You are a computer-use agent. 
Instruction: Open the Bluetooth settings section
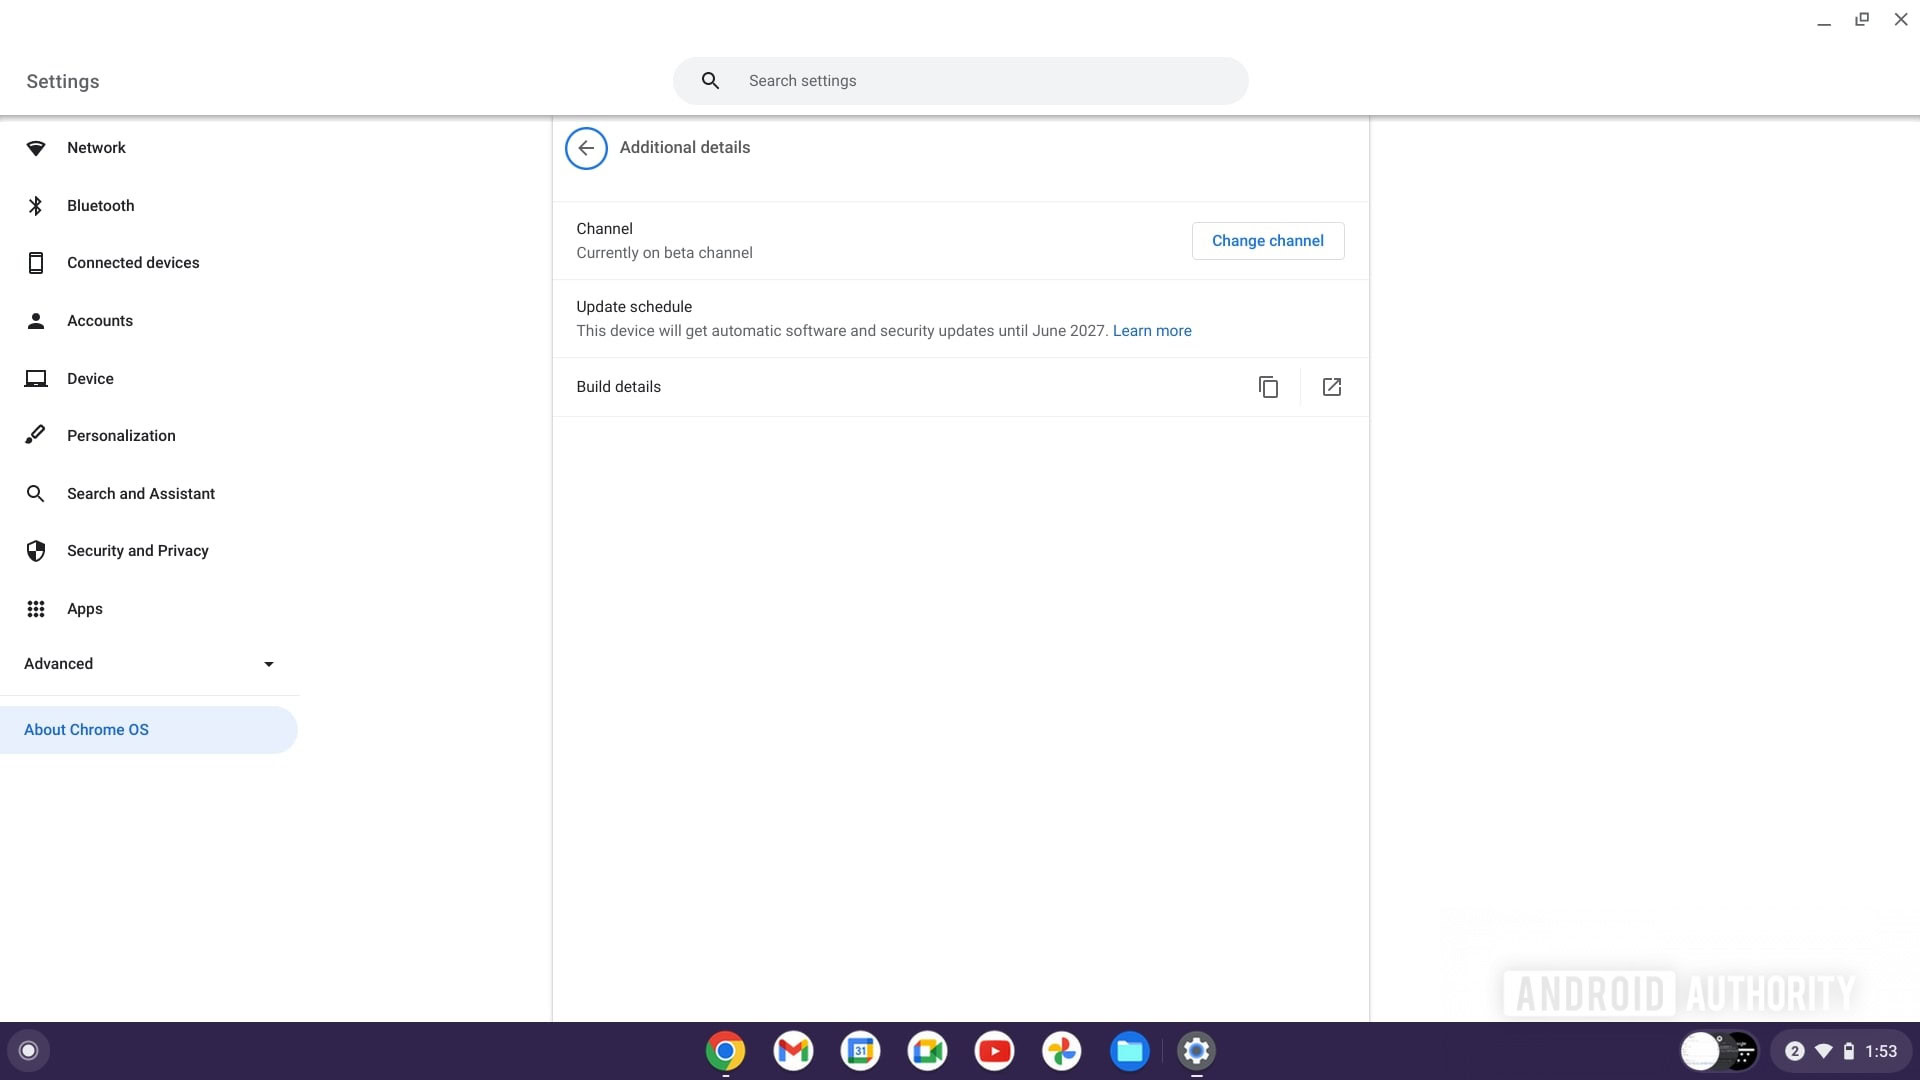(100, 206)
